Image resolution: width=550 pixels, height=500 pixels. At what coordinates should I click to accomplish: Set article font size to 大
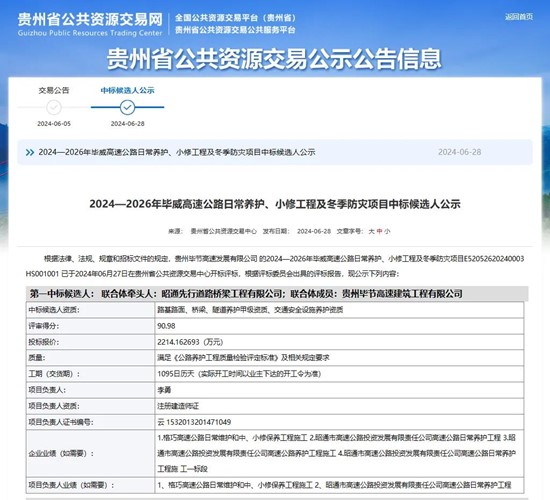coord(371,231)
